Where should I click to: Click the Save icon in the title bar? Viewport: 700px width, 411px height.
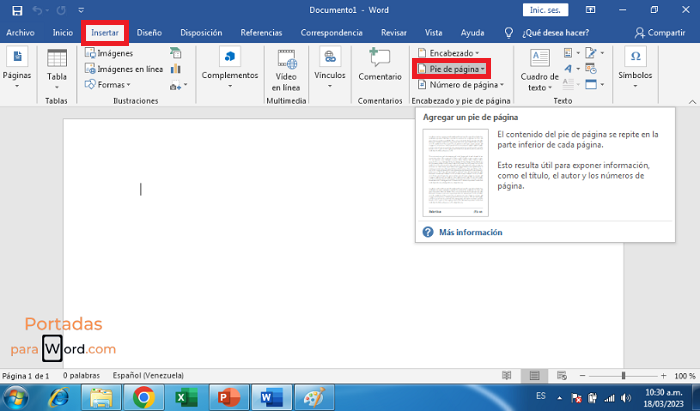coord(17,10)
